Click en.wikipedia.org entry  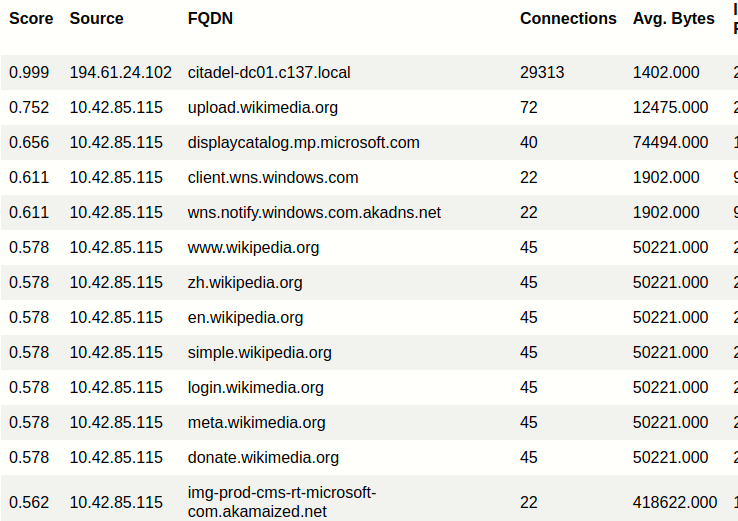[245, 318]
